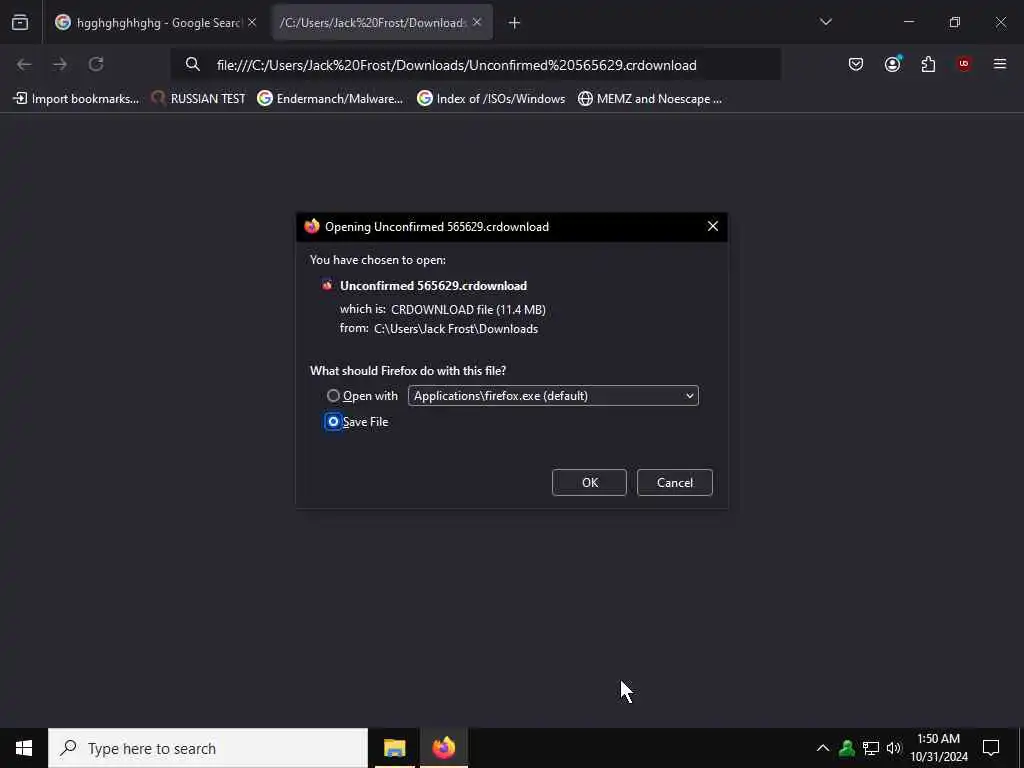
Task: Open the Firefox hamburger menu
Action: pos(1000,64)
